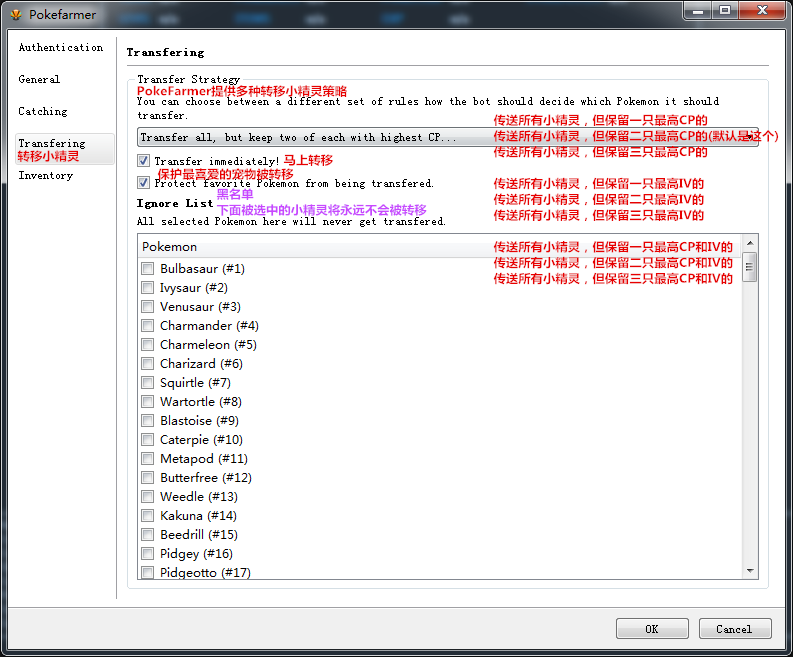The height and width of the screenshot is (657, 793).
Task: Check the Pidgey (#16) checkbox
Action: click(148, 553)
